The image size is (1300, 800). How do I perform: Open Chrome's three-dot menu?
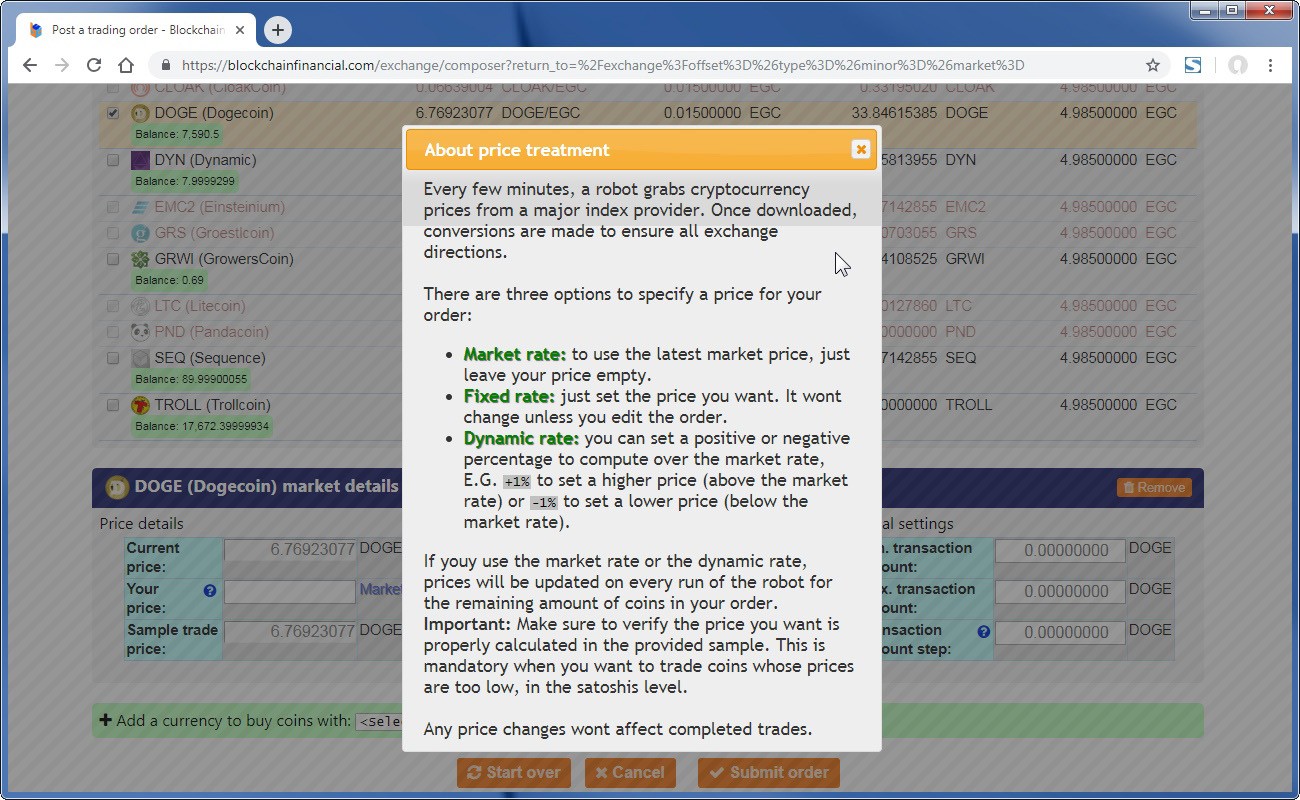pyautogui.click(x=1270, y=65)
